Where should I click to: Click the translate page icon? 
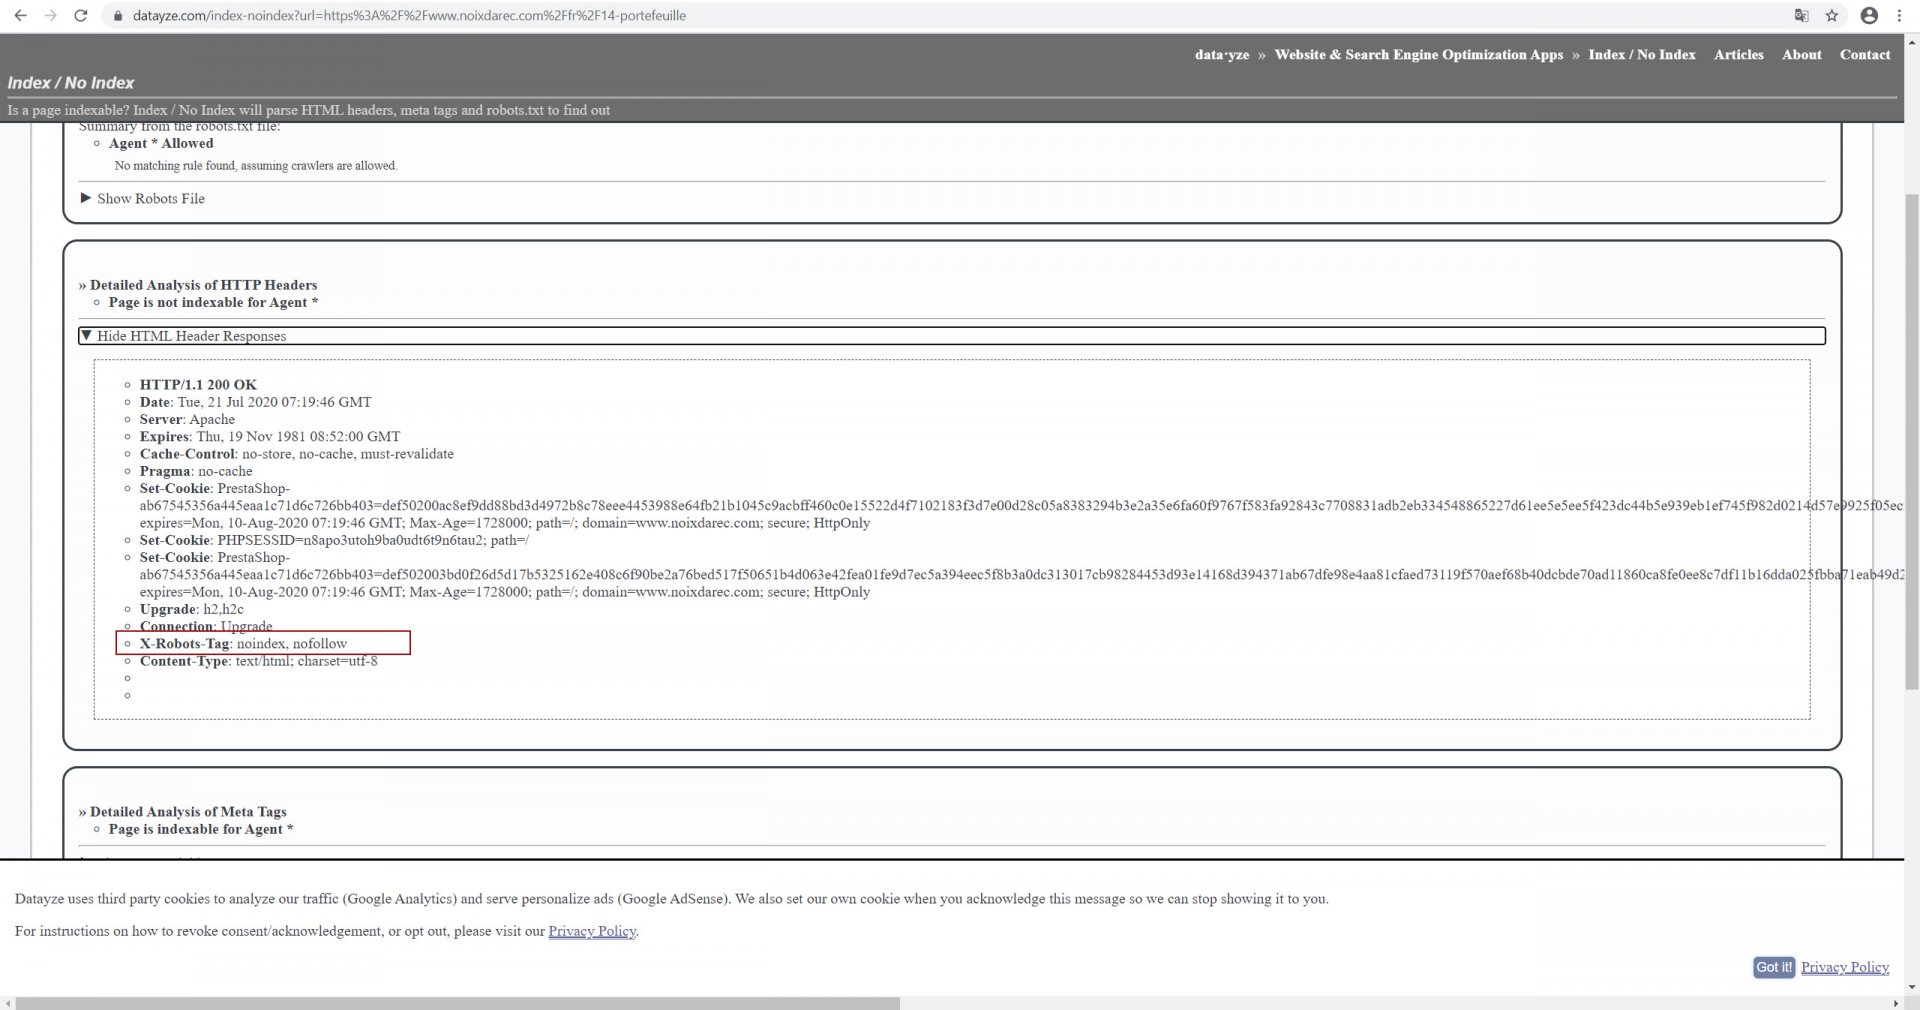1801,16
